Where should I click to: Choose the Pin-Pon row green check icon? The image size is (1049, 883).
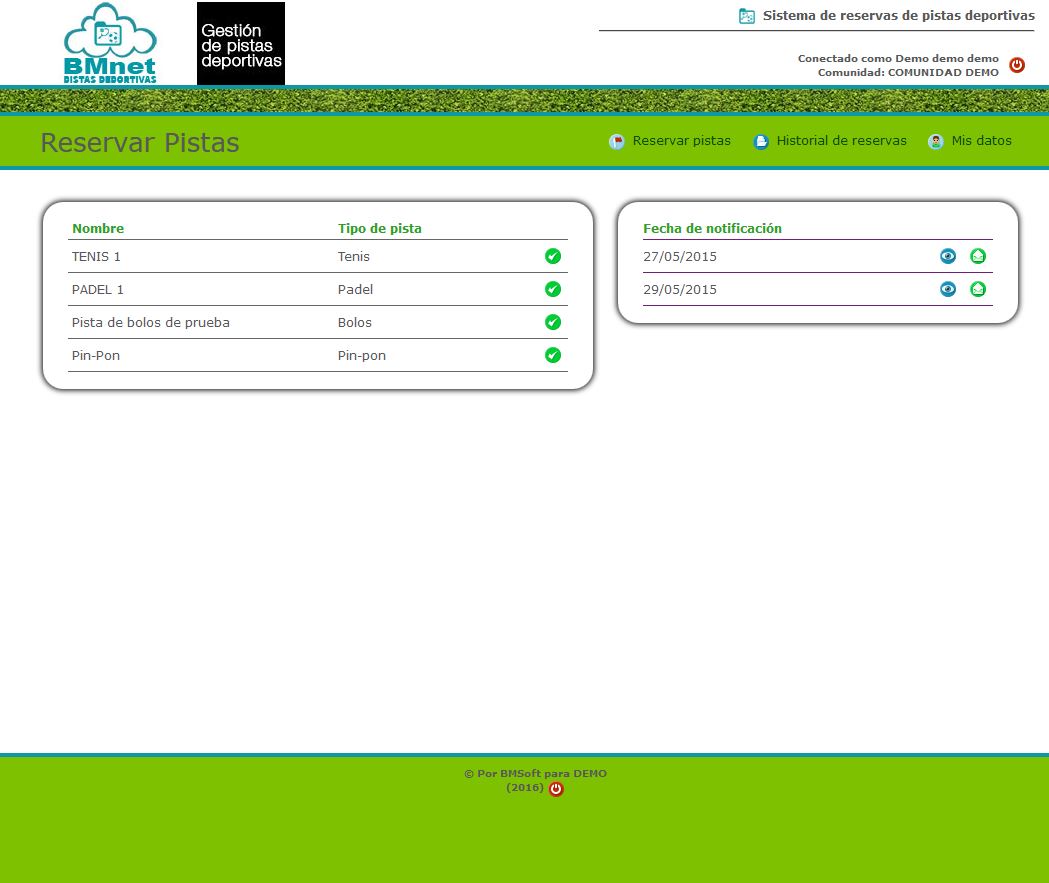pyautogui.click(x=552, y=355)
